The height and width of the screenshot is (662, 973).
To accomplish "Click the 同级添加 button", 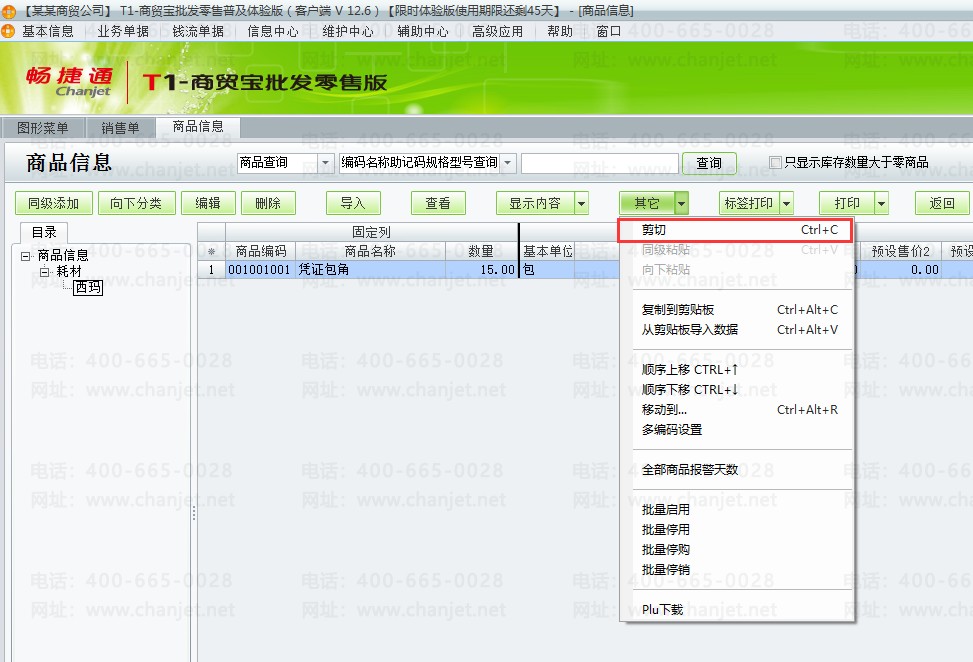I will point(53,204).
